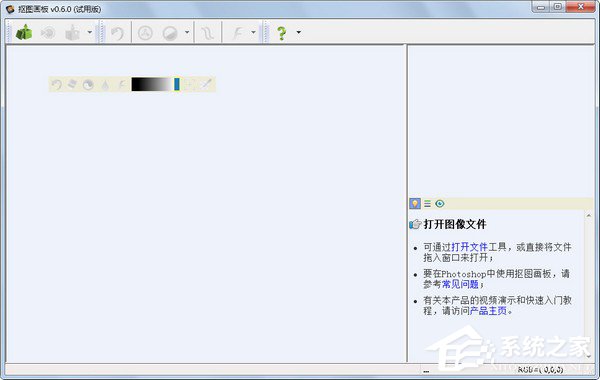Open the 常见问题 link
Screen dimensions: 600x380
click(460, 284)
